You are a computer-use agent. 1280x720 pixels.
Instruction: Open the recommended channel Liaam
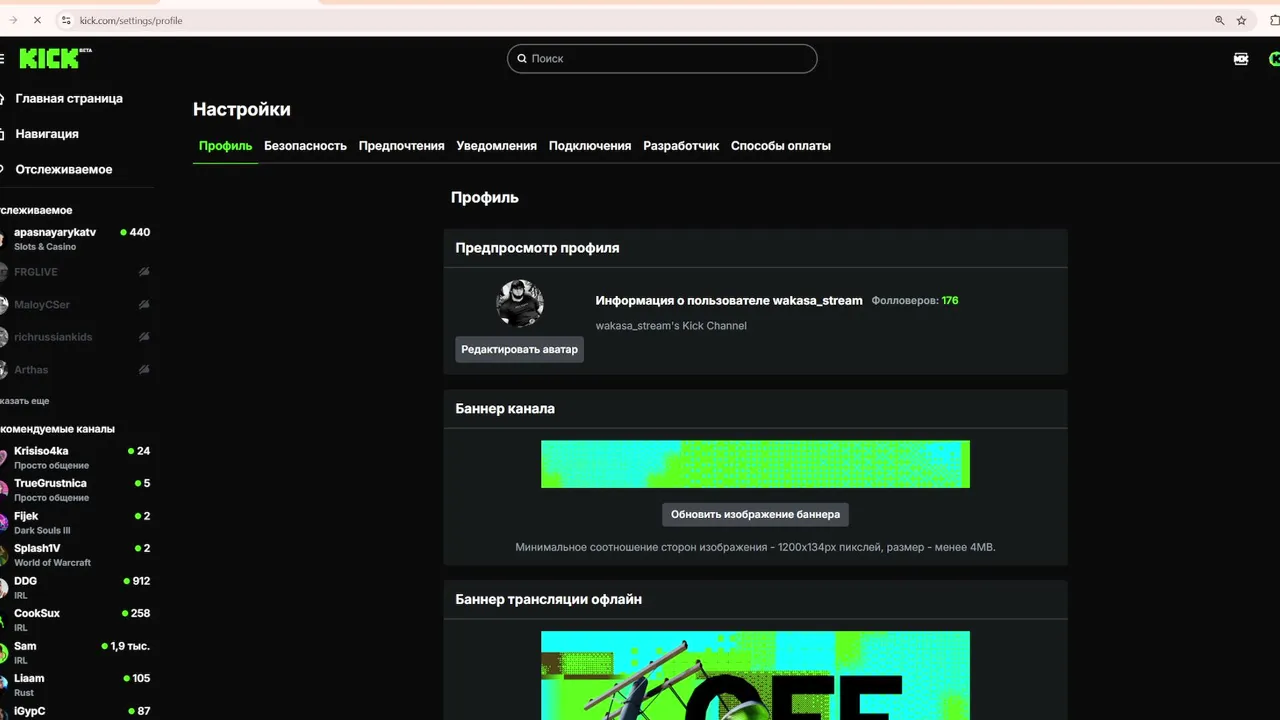[76, 685]
